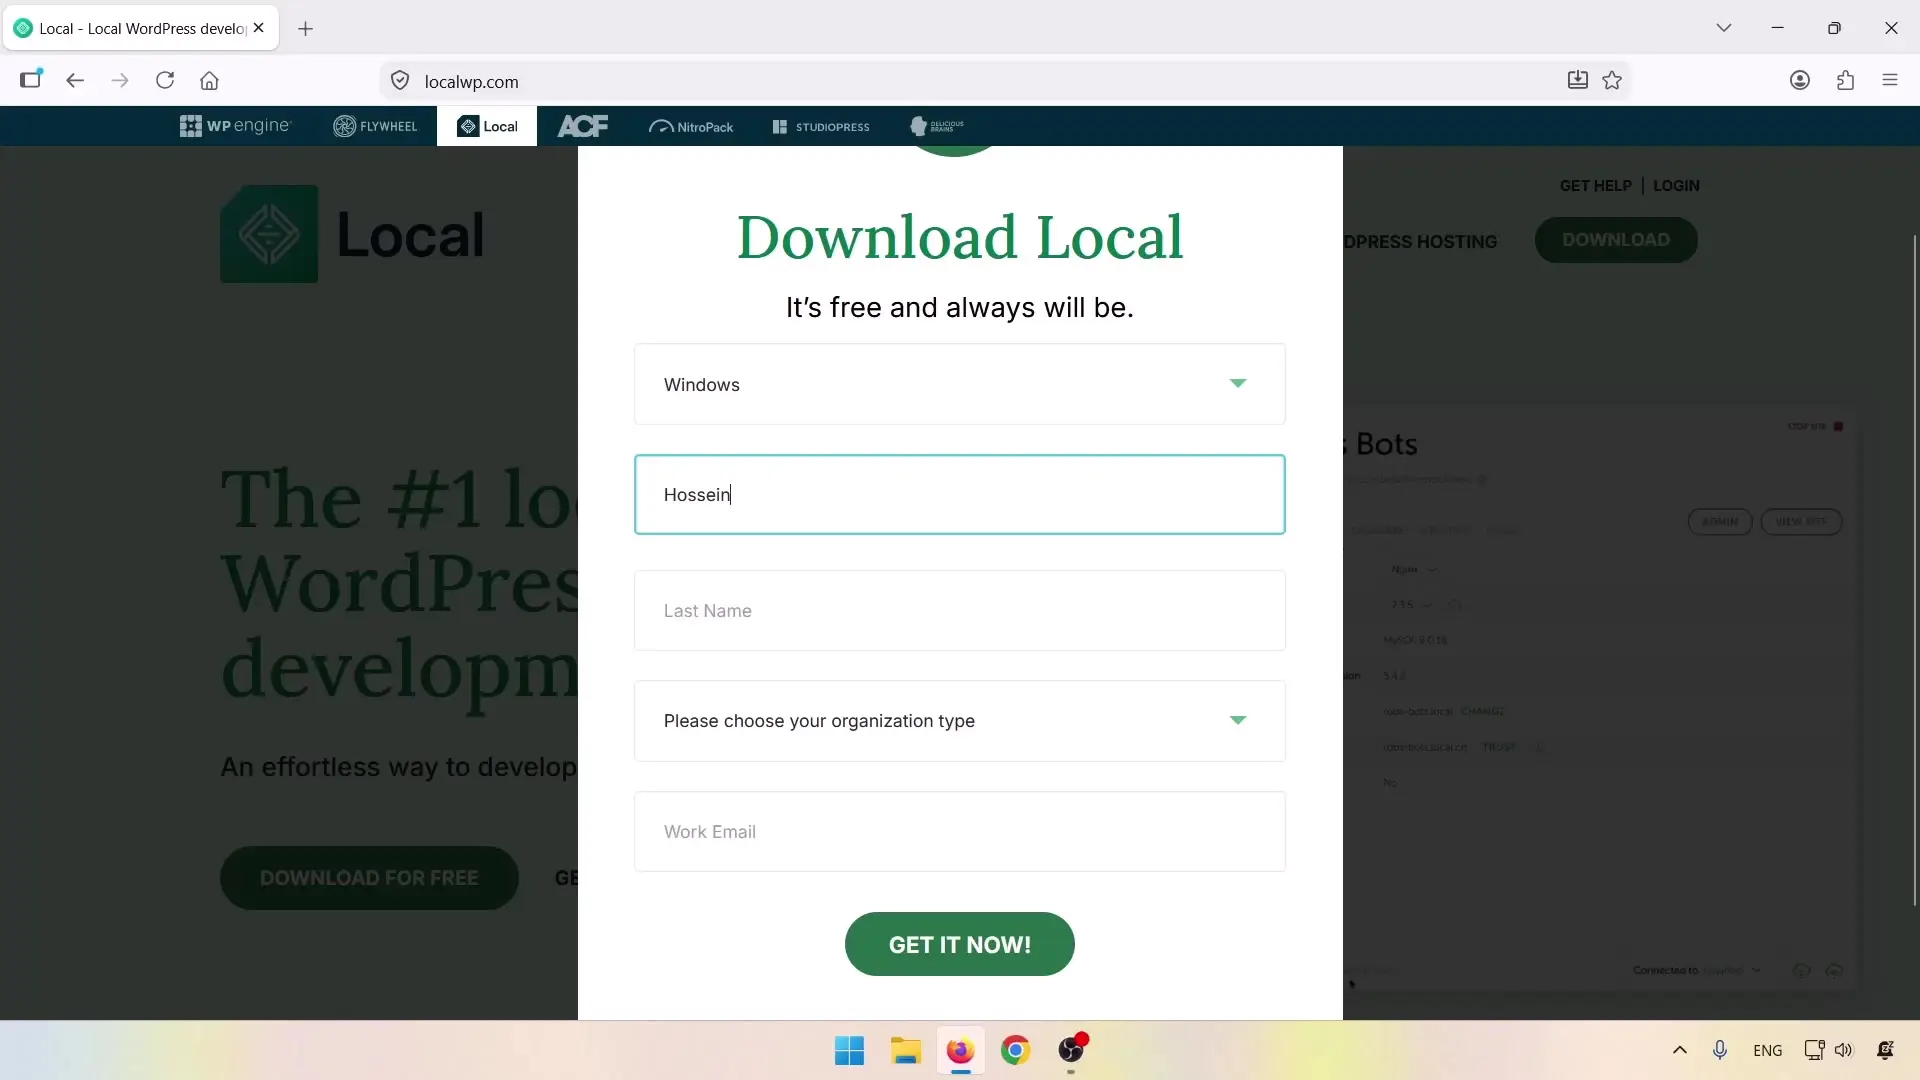This screenshot has height=1080, width=1920.
Task: Open the recorder app in taskbar
Action: [1071, 1051]
